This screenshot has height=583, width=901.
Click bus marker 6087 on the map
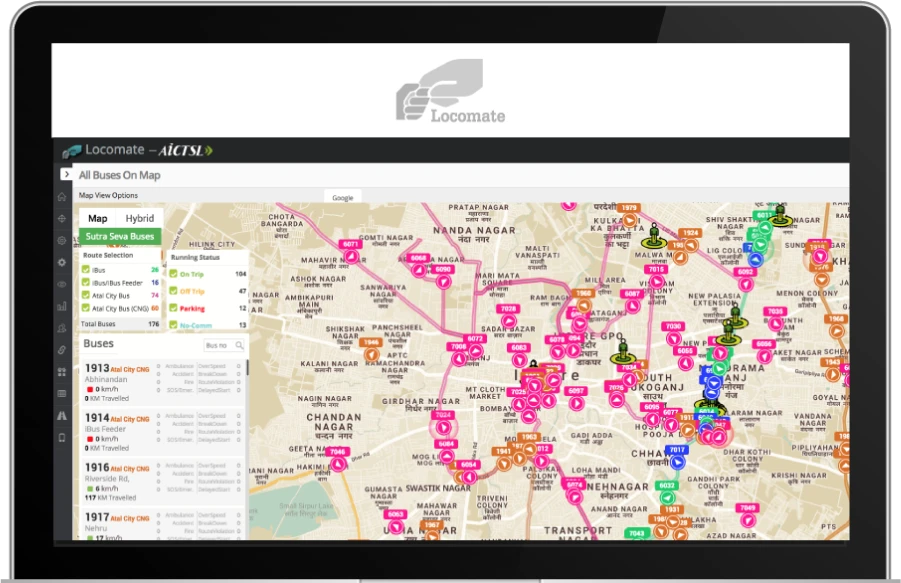click(632, 300)
